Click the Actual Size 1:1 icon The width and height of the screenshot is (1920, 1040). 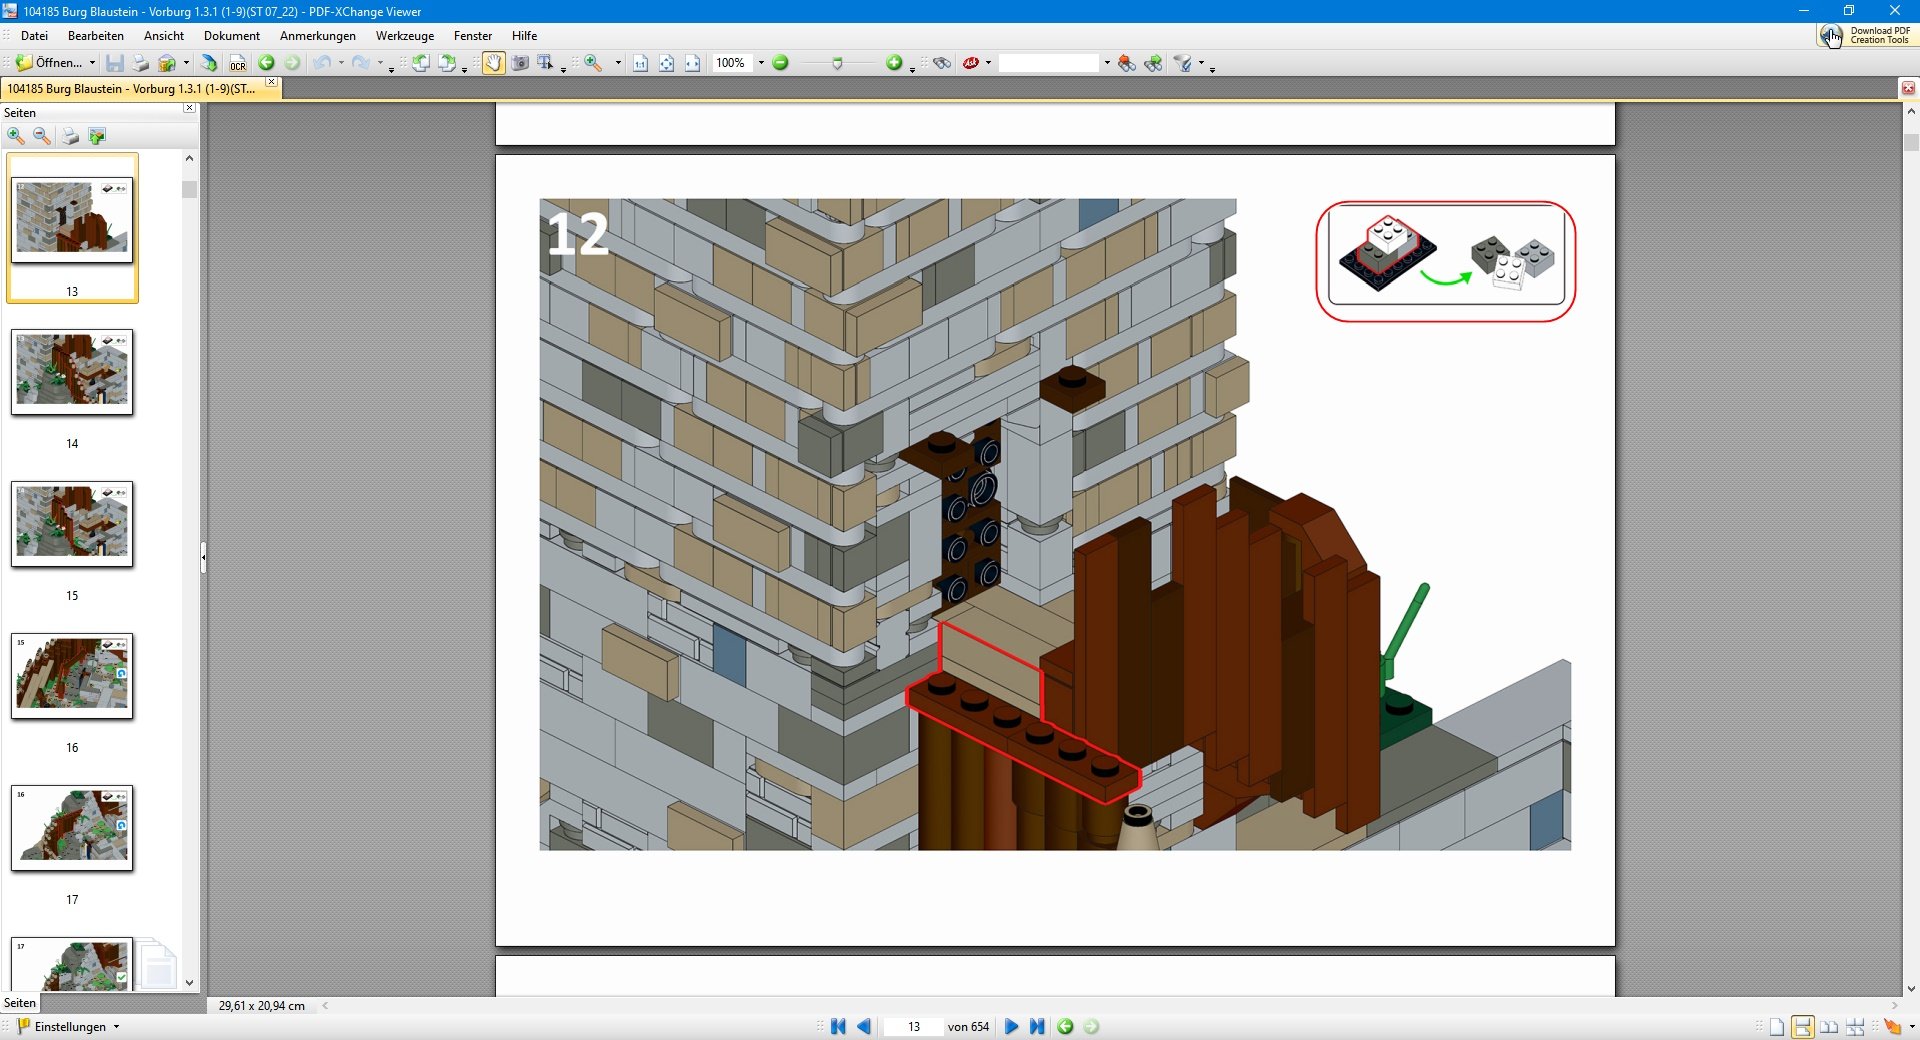point(640,63)
